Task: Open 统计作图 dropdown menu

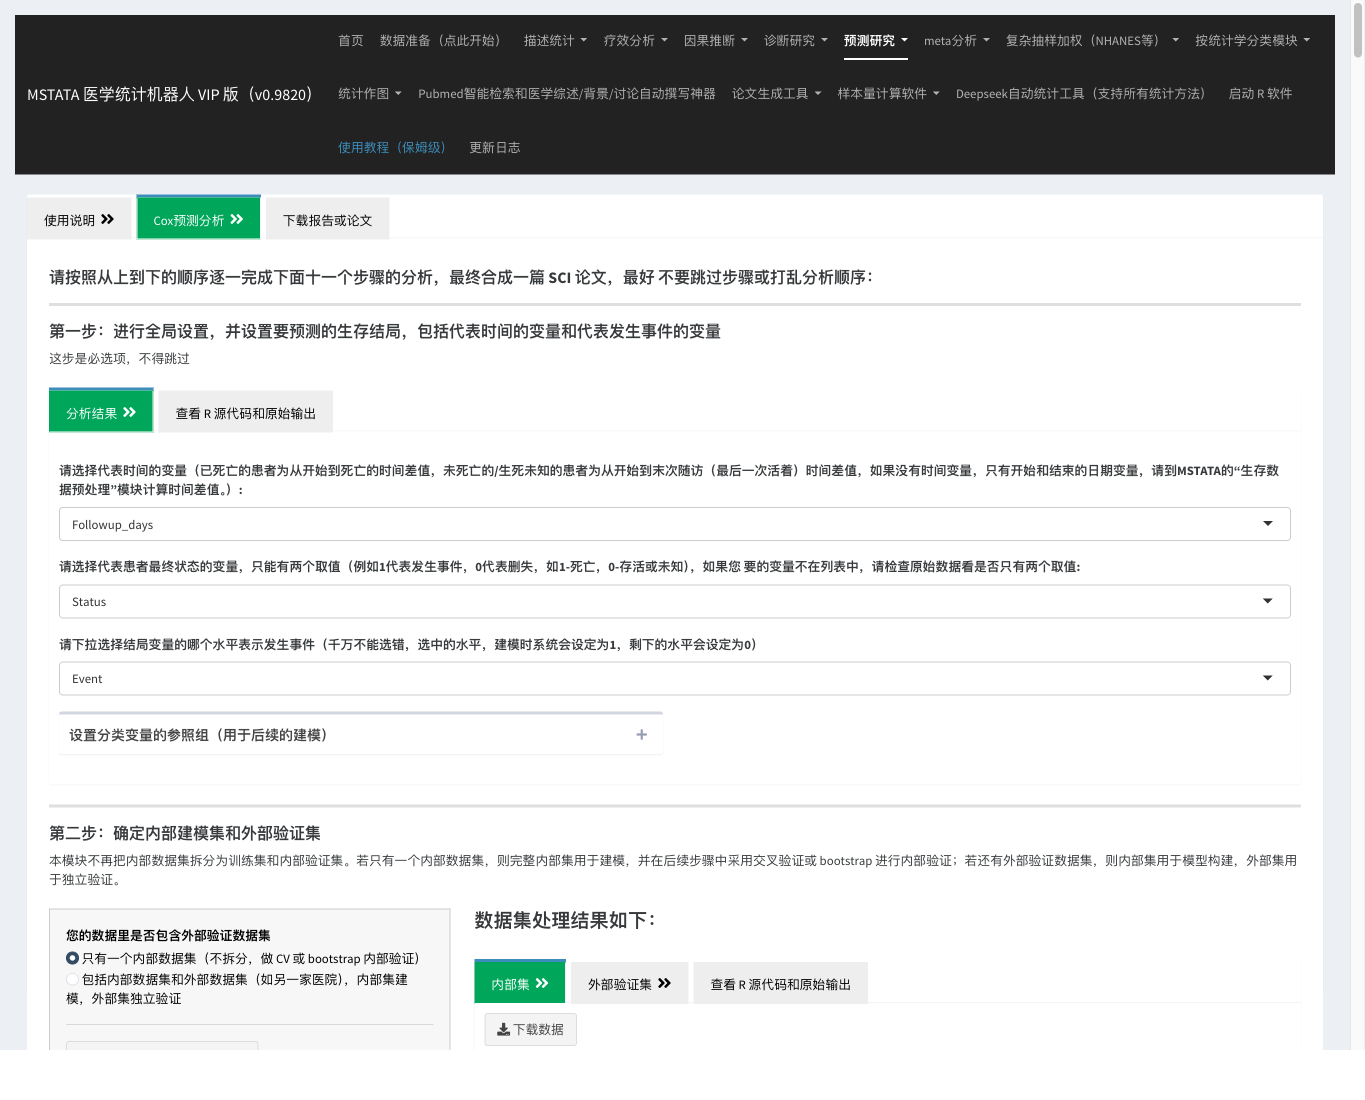Action: click(x=369, y=93)
